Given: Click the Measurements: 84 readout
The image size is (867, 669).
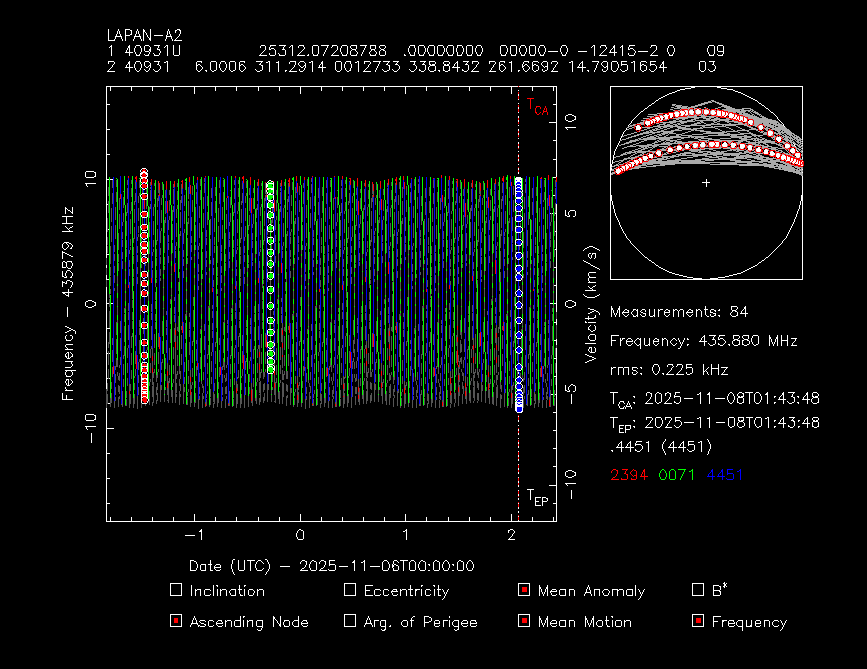Looking at the screenshot, I should [x=678, y=312].
